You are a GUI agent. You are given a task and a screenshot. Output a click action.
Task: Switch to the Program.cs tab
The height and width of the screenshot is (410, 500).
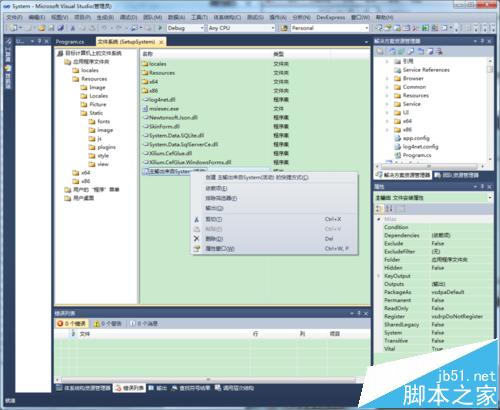pyautogui.click(x=70, y=42)
